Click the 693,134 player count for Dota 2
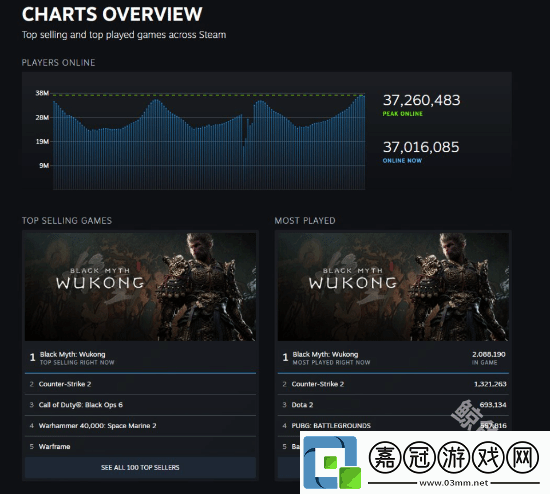 point(493,405)
